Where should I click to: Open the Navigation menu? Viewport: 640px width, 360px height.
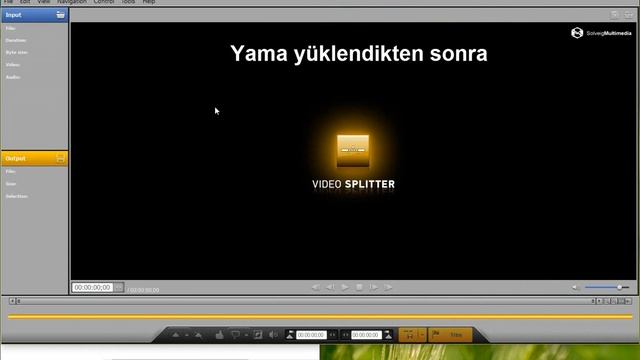(x=71, y=2)
